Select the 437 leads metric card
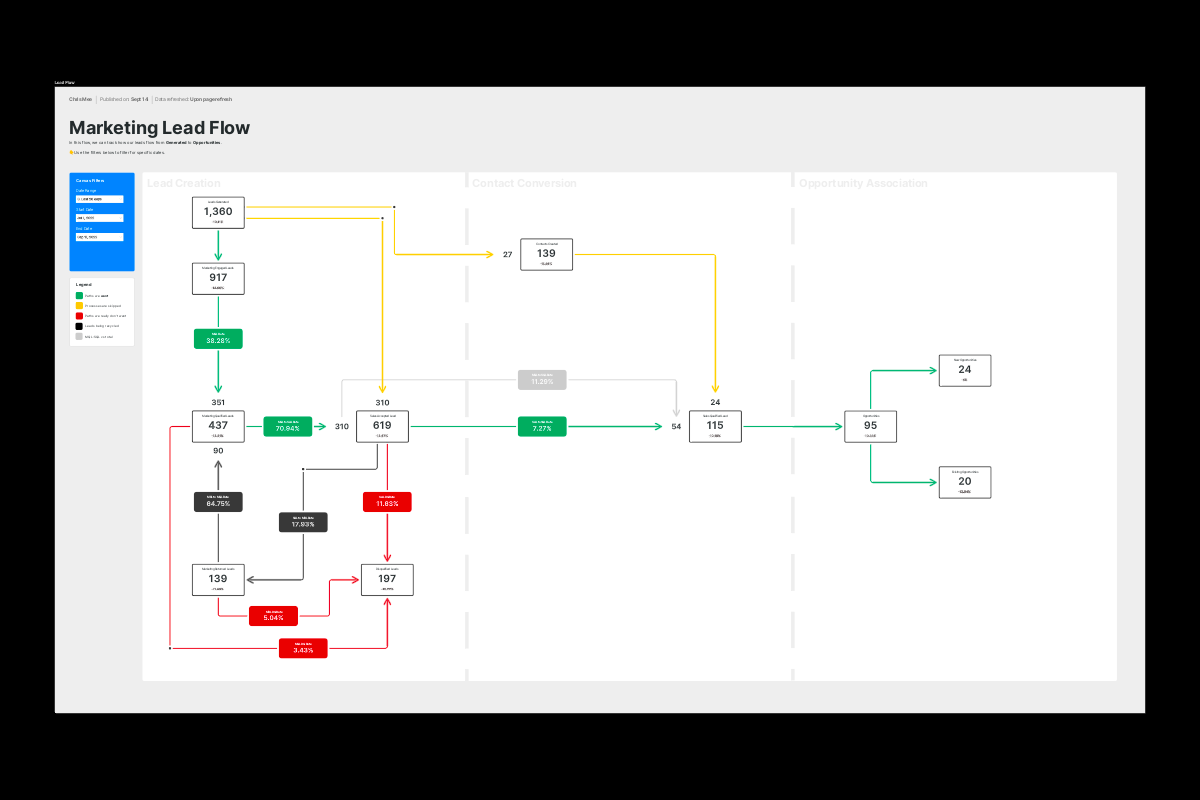 click(x=218, y=426)
